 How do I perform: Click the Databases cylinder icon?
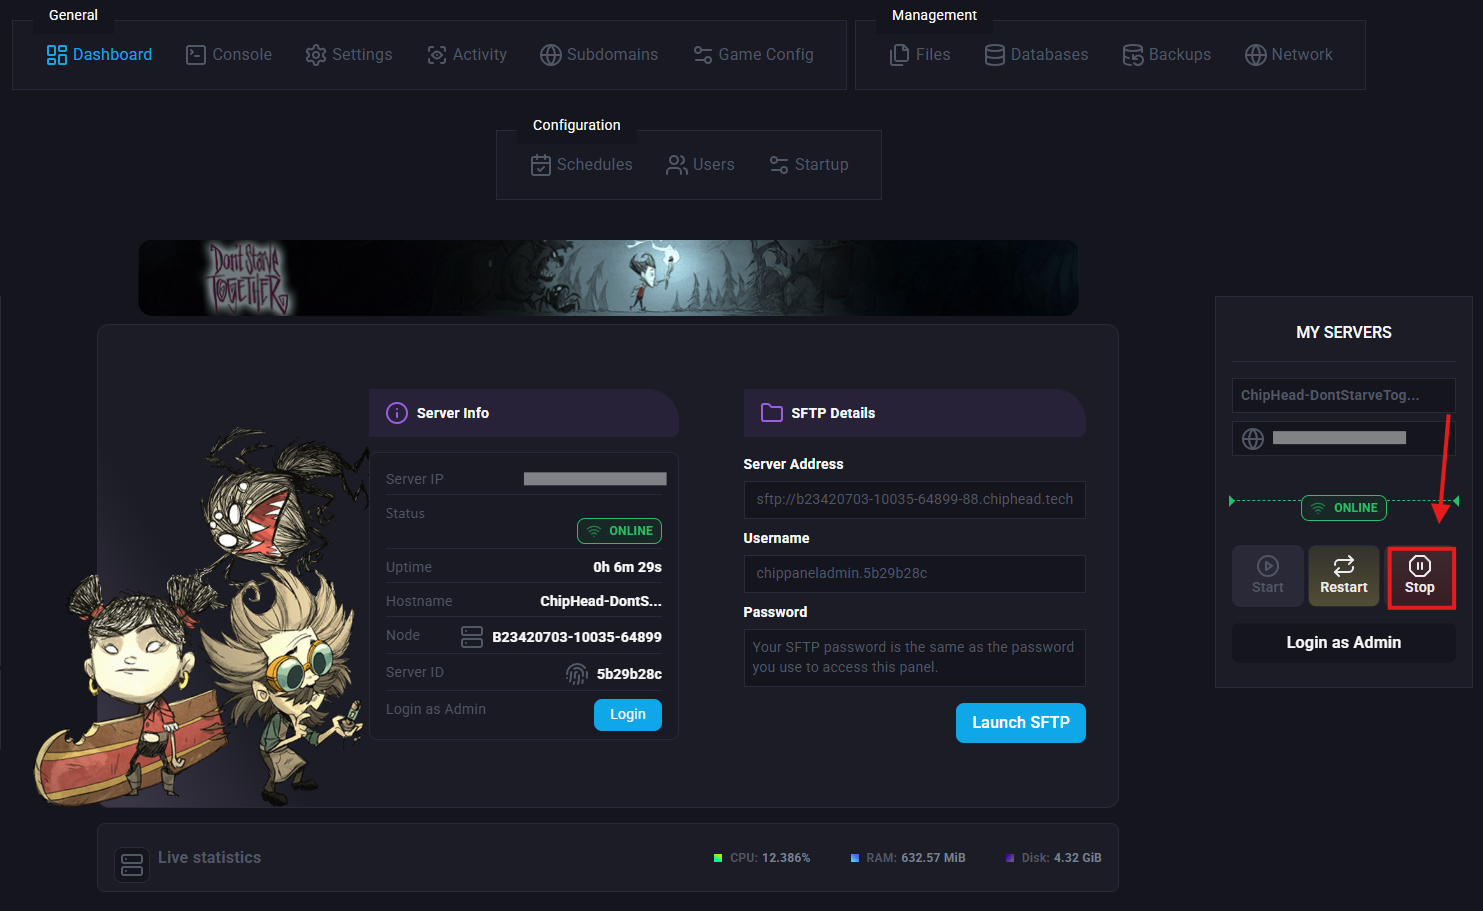pyautogui.click(x=994, y=55)
